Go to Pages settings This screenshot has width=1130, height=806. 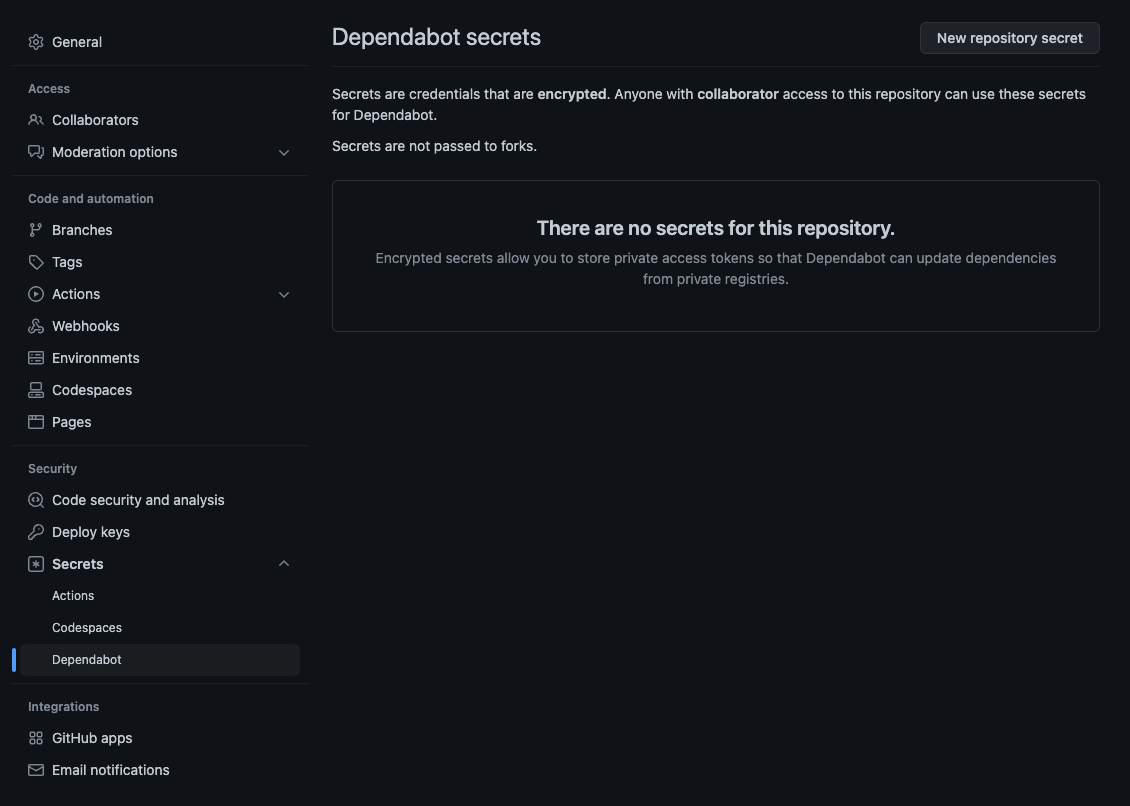point(160,422)
